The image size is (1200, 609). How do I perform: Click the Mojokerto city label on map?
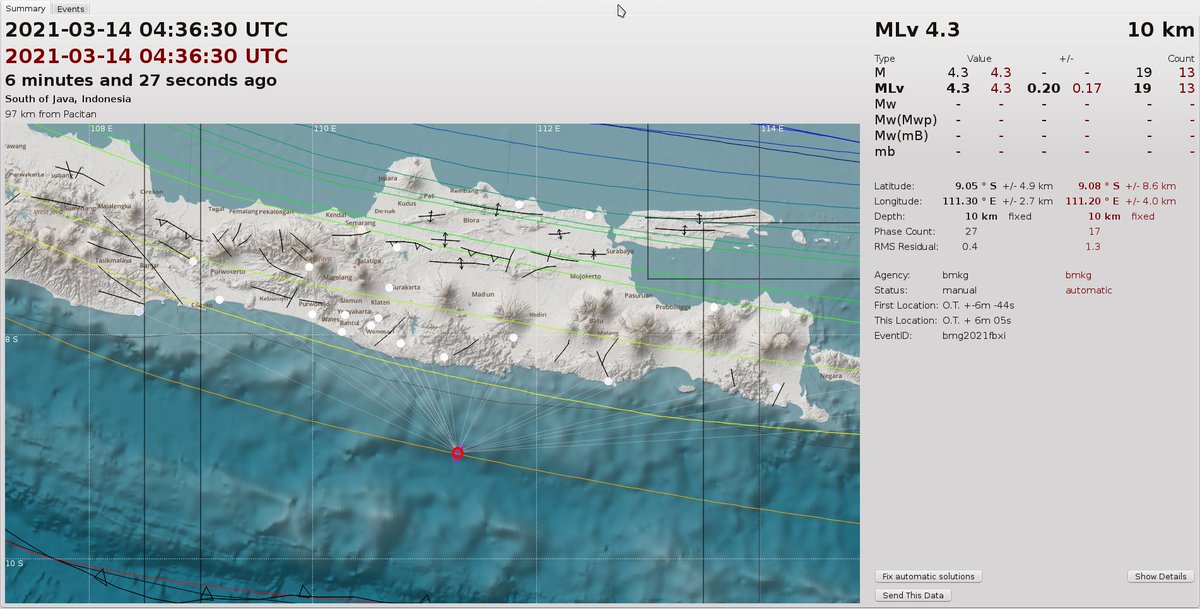(584, 275)
